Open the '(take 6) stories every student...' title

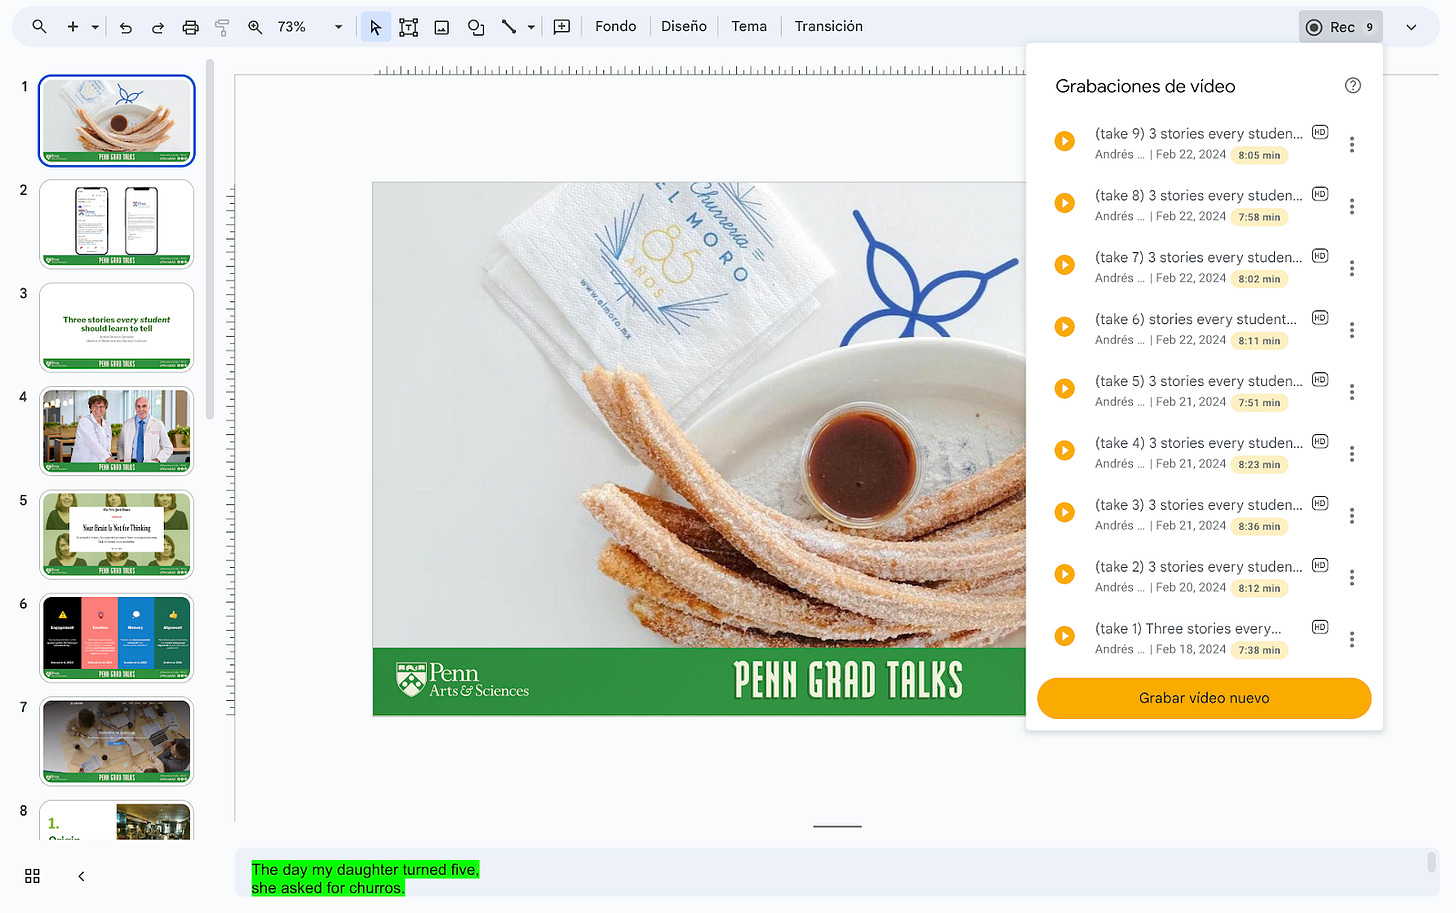pyautogui.click(x=1195, y=320)
